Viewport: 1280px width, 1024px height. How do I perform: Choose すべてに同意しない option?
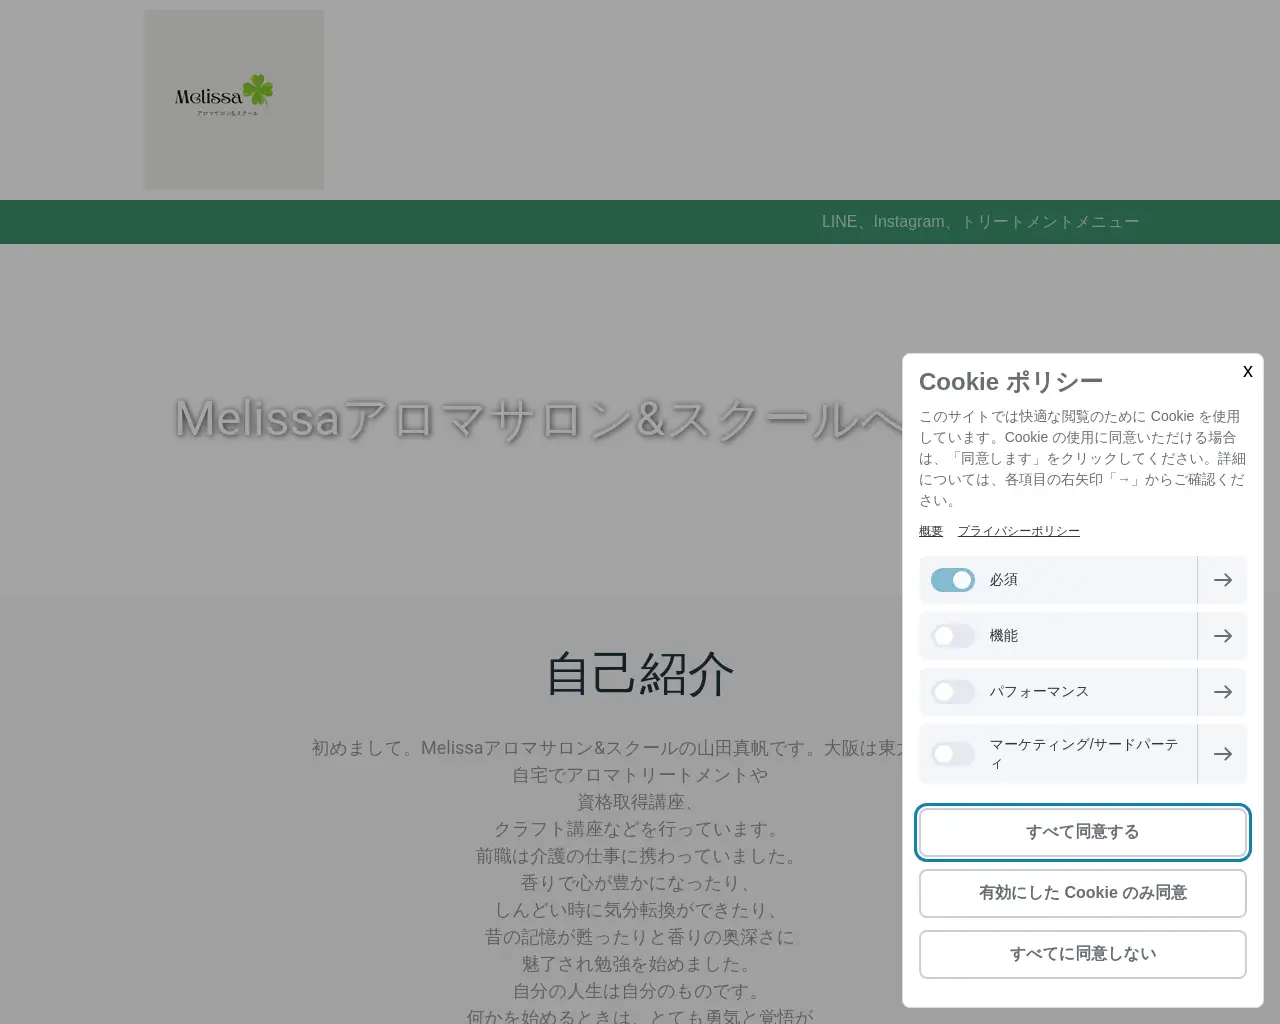[1082, 954]
